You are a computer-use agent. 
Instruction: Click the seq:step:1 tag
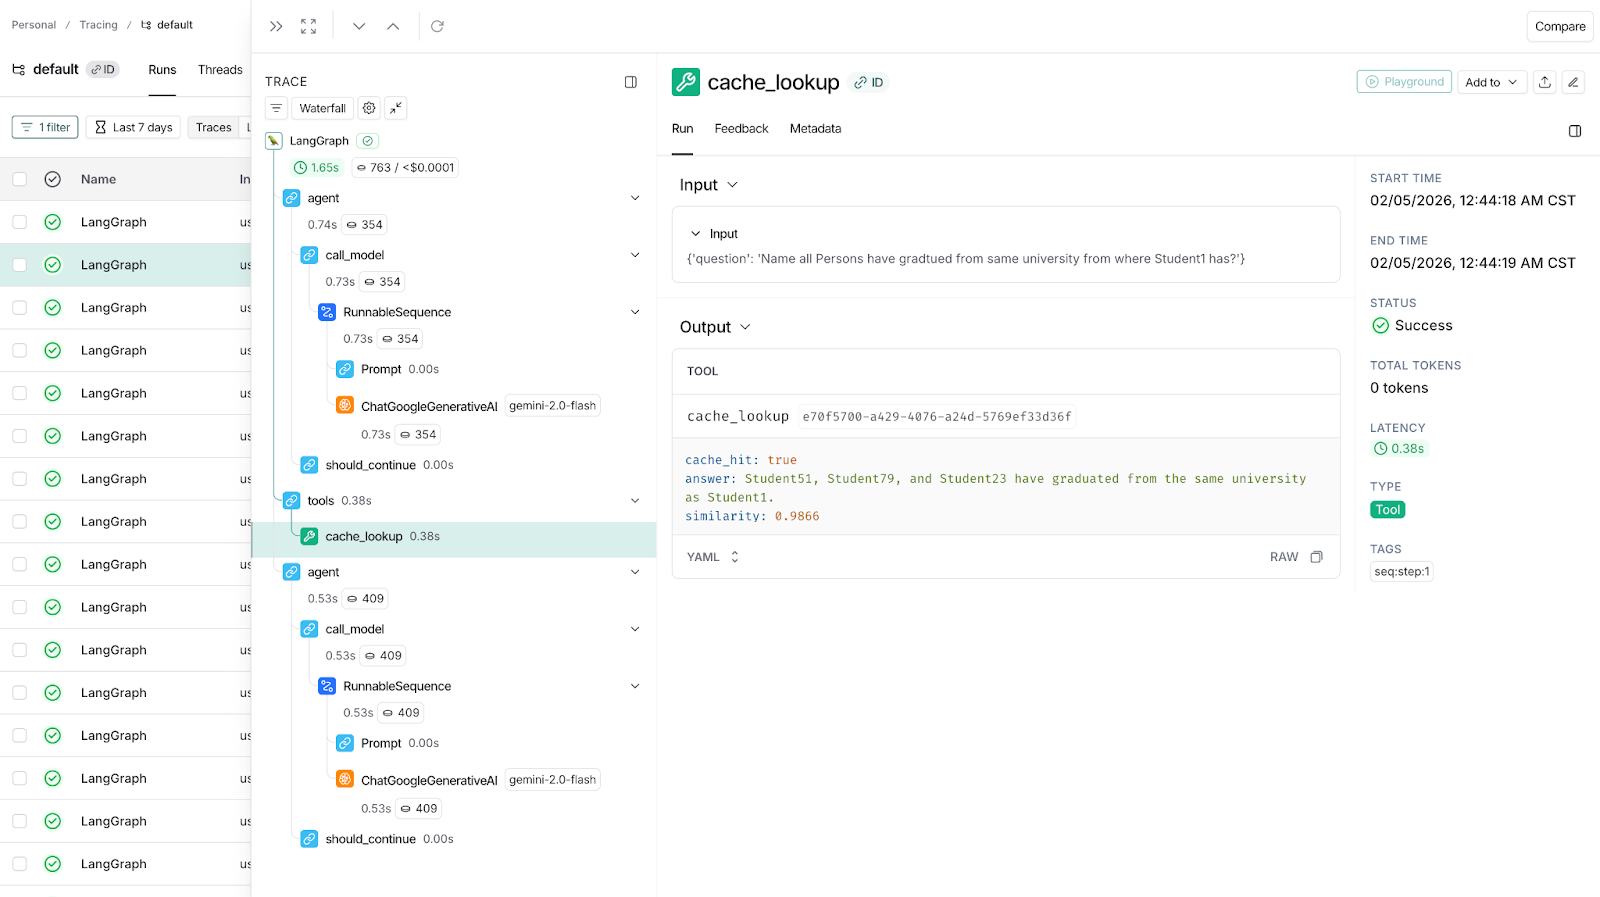[x=1402, y=572]
